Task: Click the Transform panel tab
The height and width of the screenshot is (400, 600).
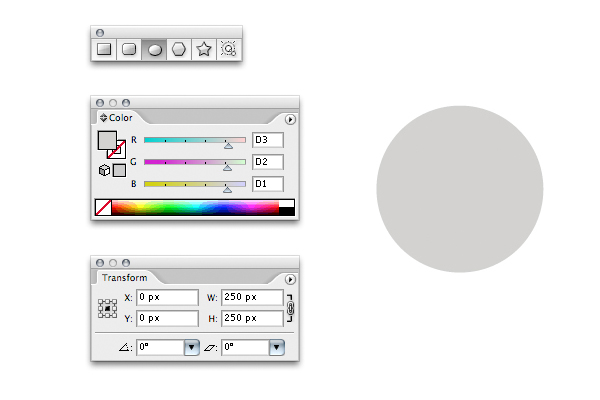Action: tap(124, 278)
